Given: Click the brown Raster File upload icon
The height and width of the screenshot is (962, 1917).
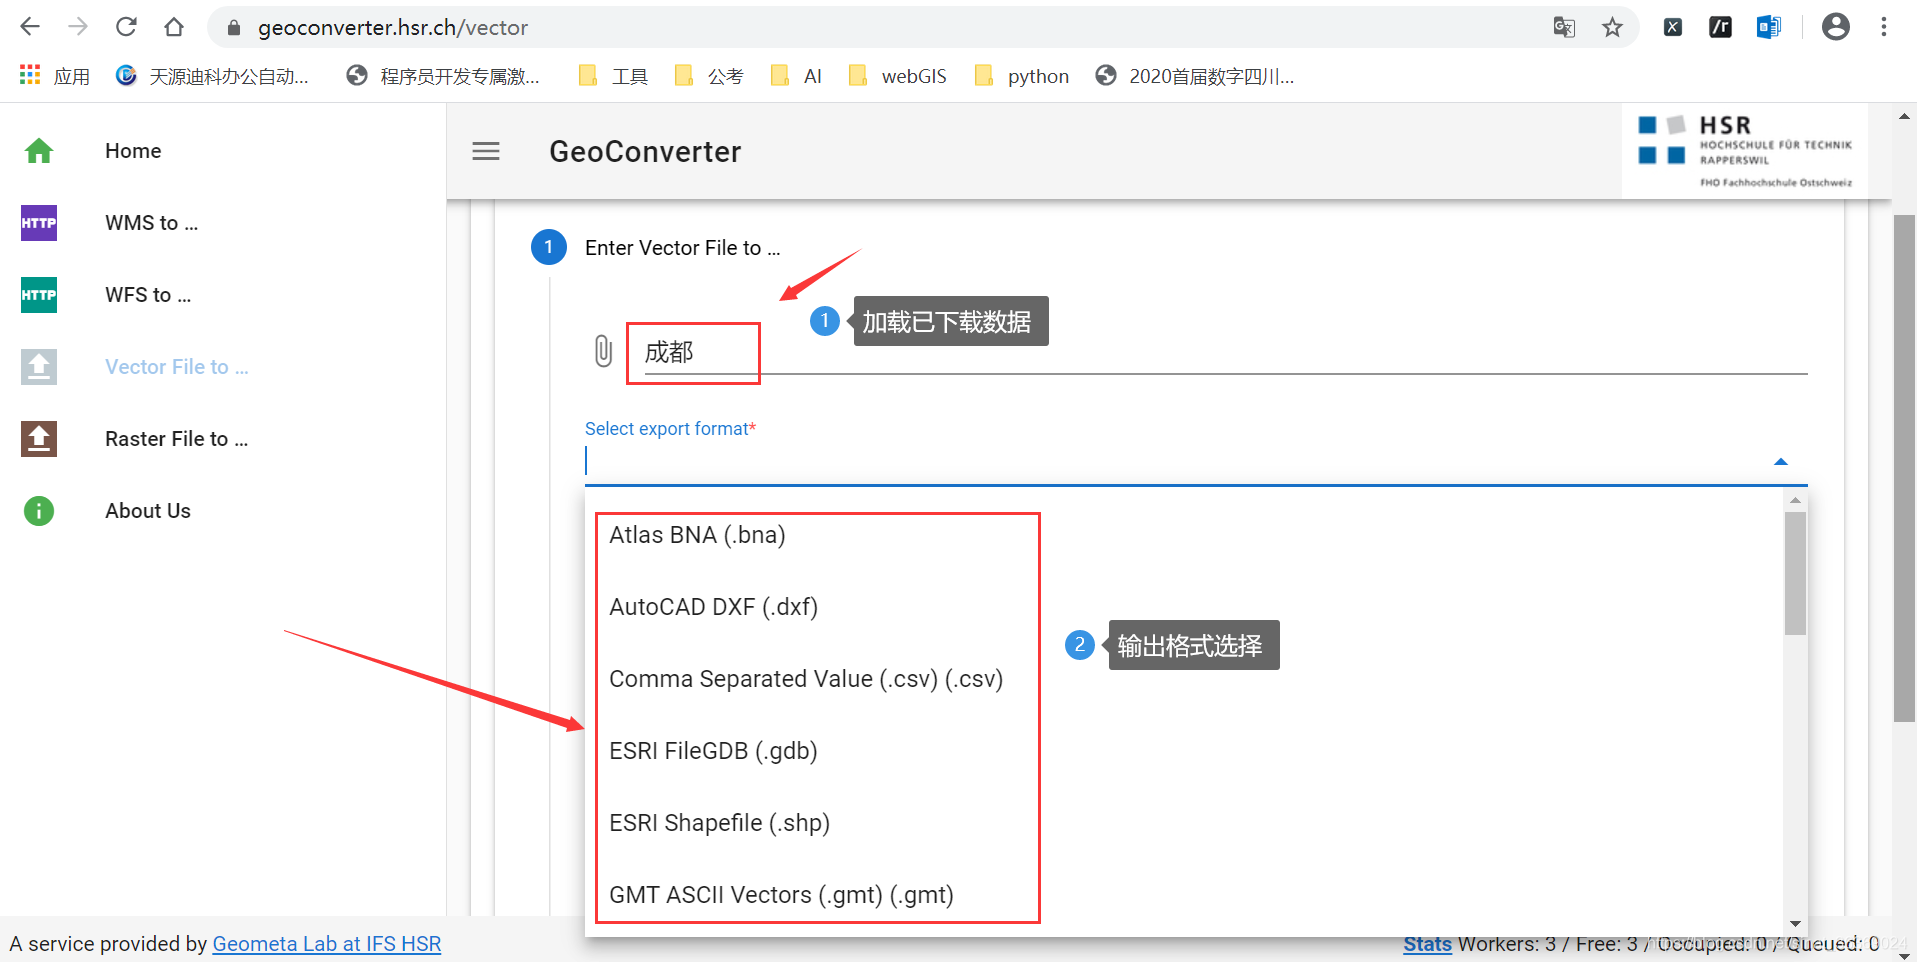Looking at the screenshot, I should pos(39,439).
